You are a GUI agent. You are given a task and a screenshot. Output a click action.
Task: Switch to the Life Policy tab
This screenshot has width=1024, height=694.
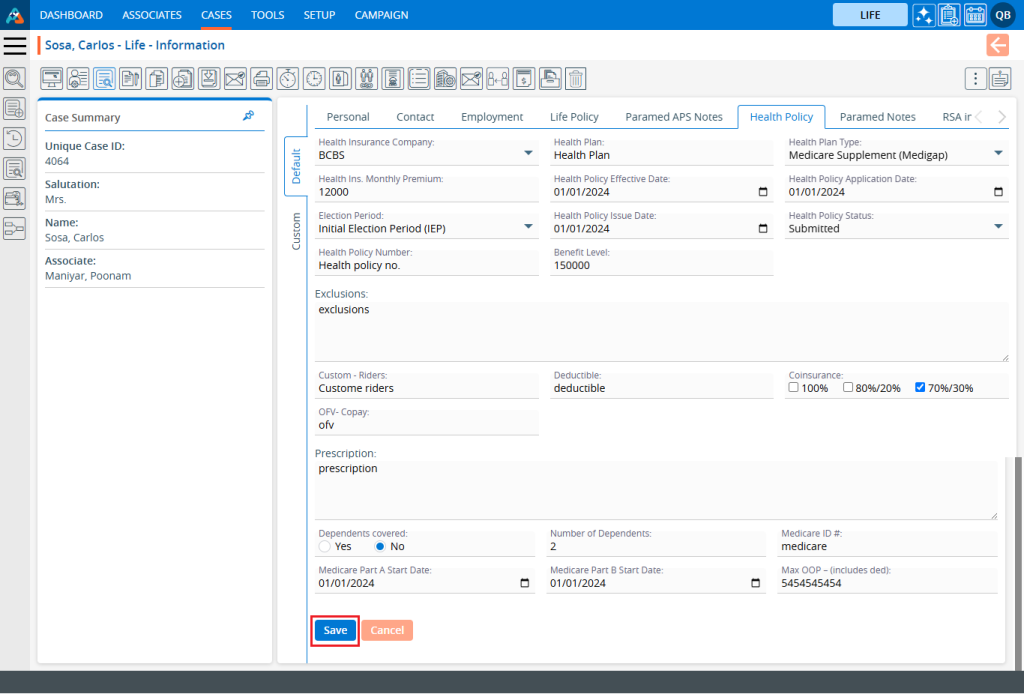[x=574, y=117]
